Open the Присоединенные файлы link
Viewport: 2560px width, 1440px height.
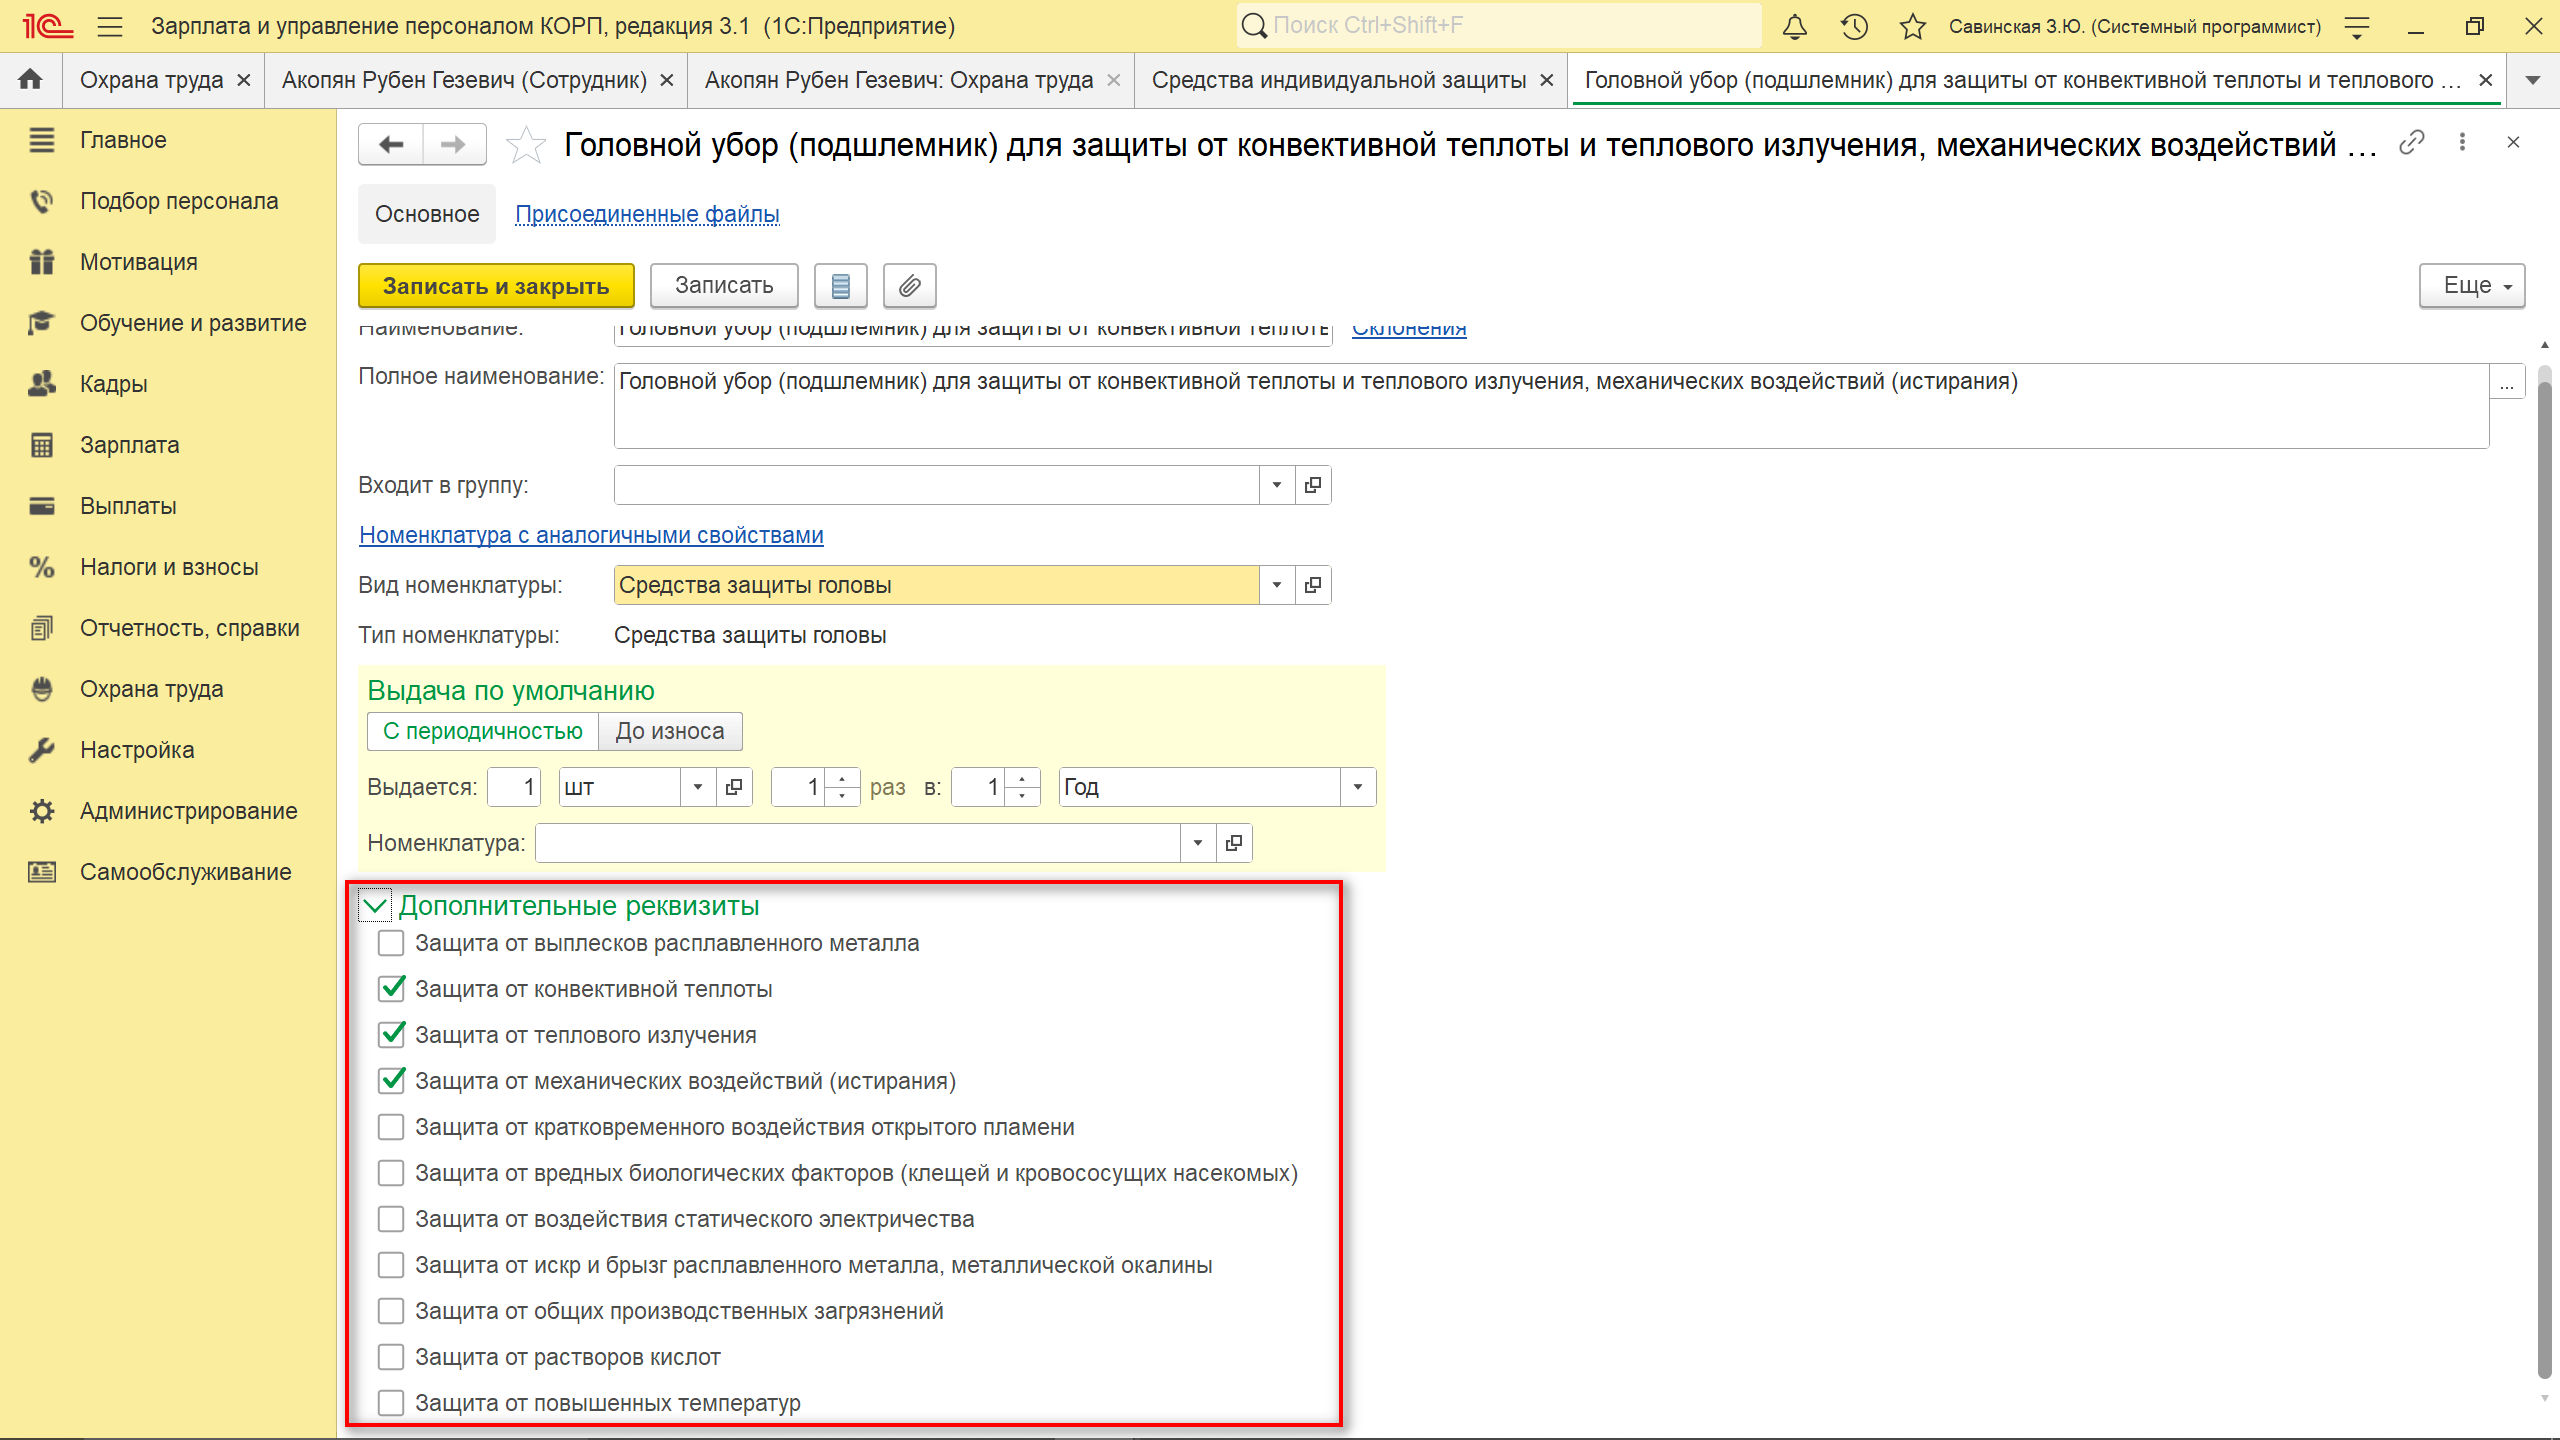click(x=647, y=214)
